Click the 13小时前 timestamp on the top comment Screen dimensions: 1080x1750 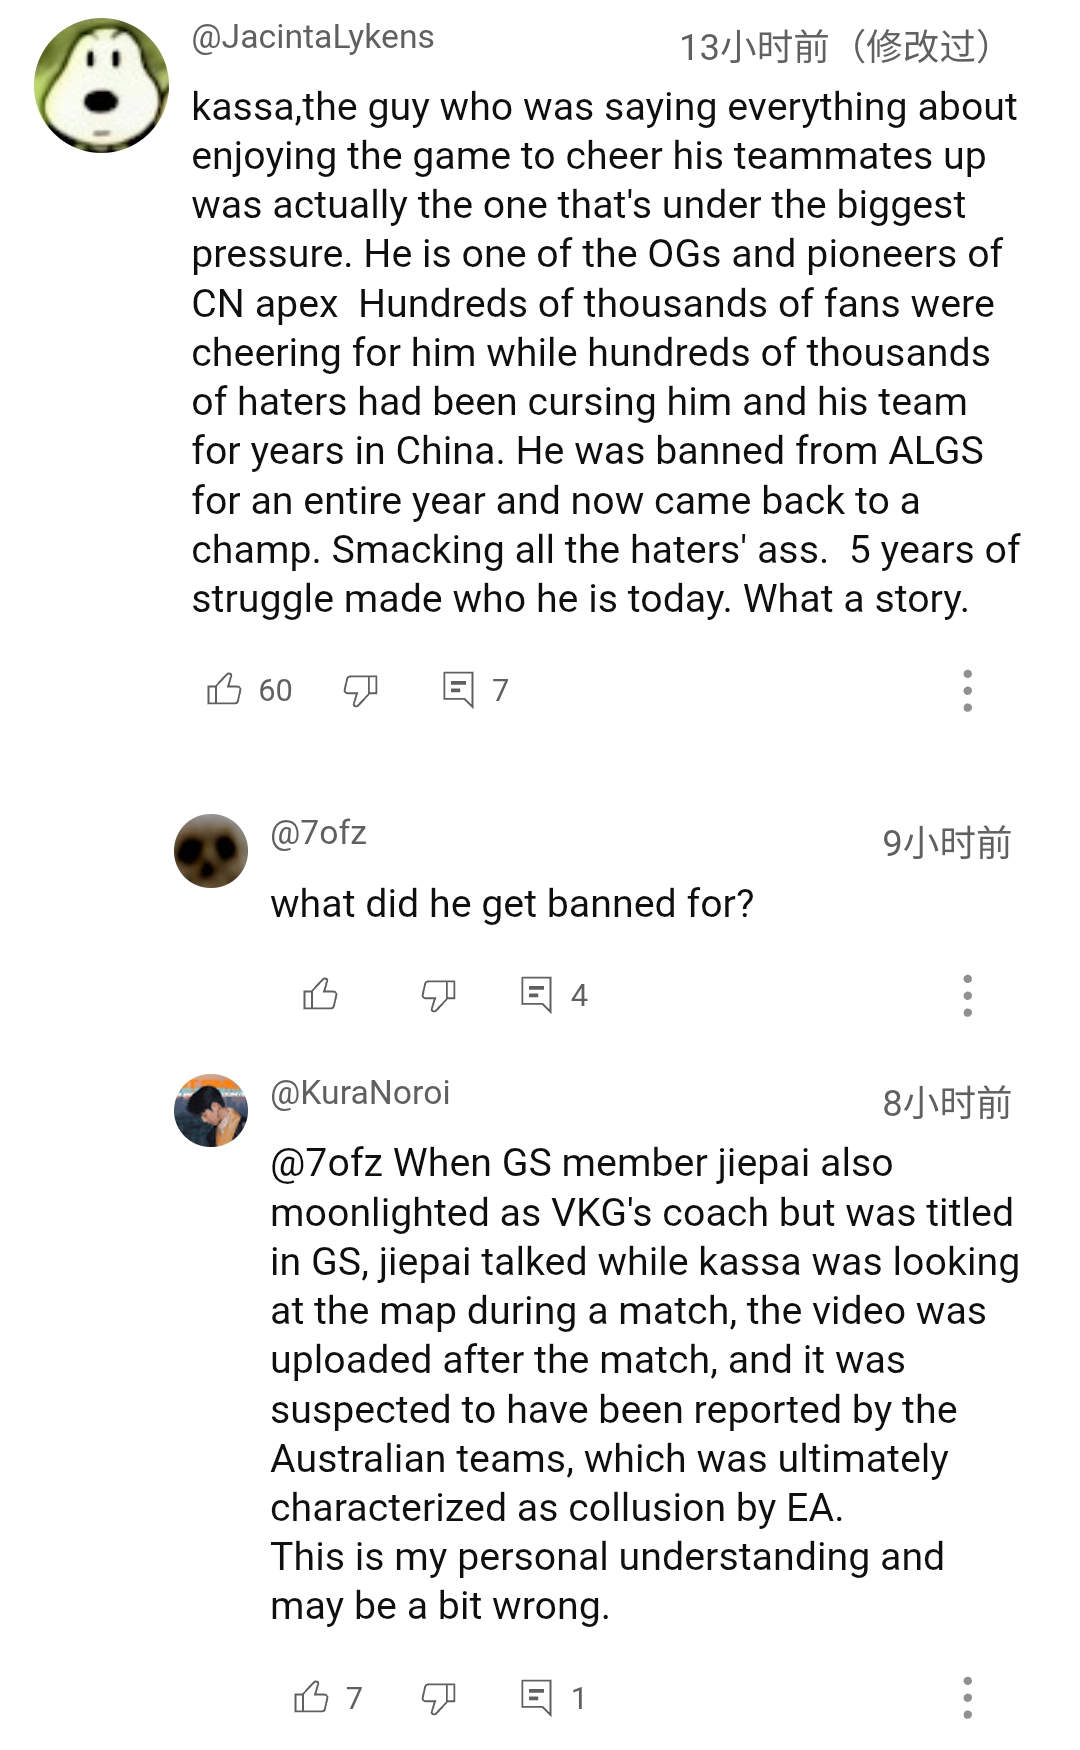pos(754,46)
